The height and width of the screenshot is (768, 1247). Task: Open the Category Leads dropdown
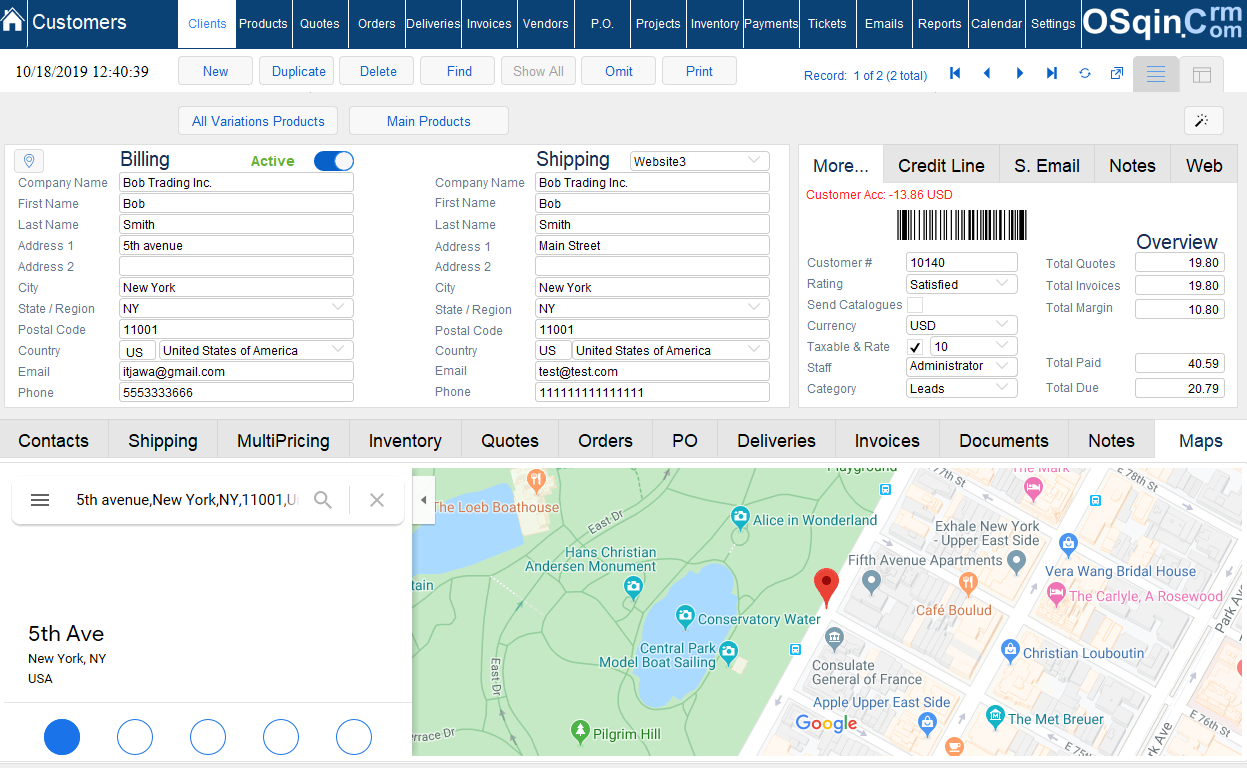click(x=962, y=388)
